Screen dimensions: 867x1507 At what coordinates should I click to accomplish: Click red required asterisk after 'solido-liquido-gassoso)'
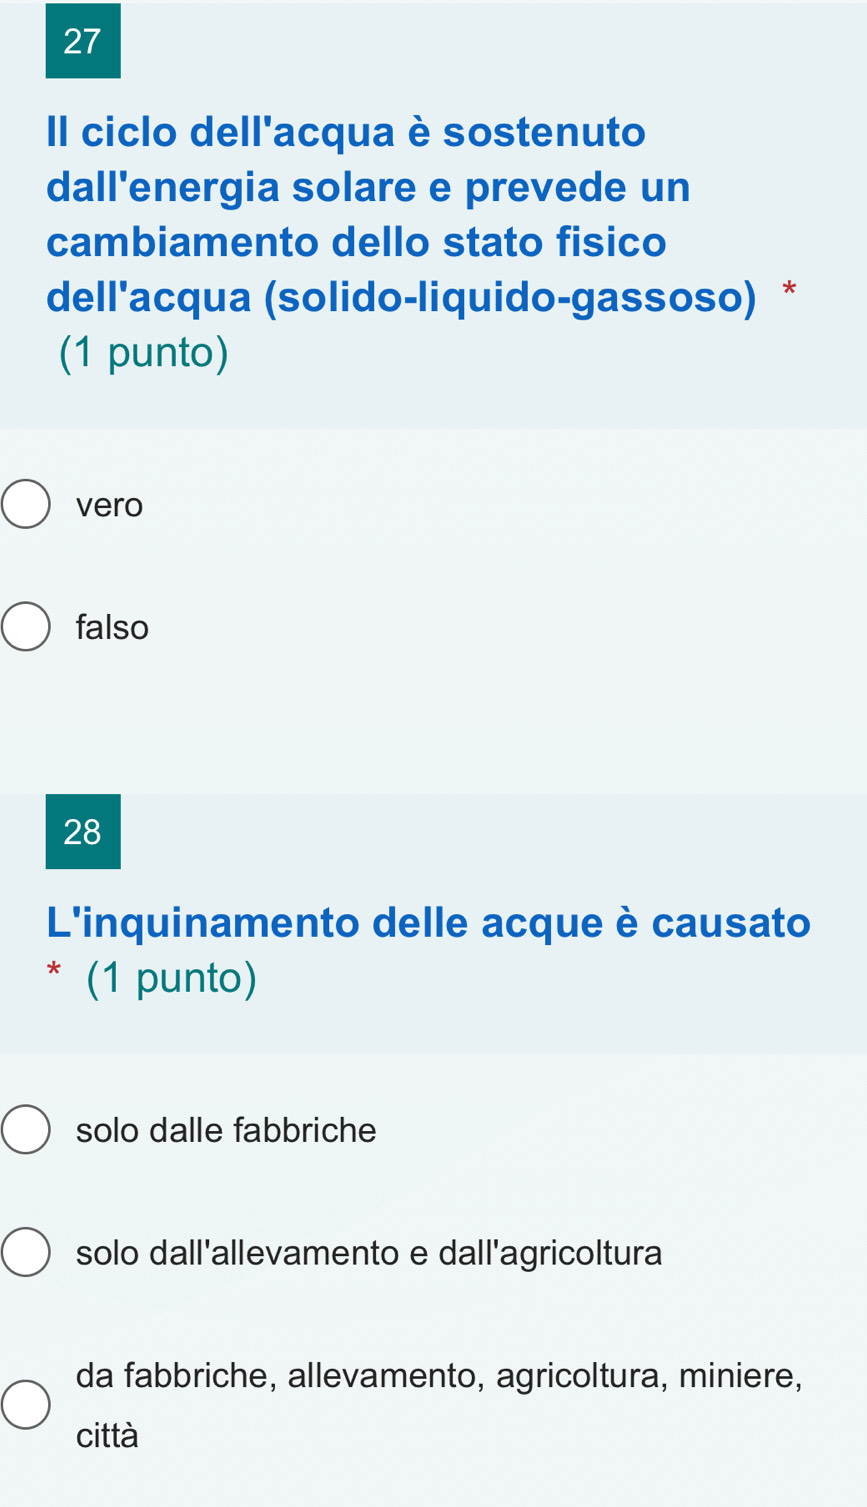[789, 291]
